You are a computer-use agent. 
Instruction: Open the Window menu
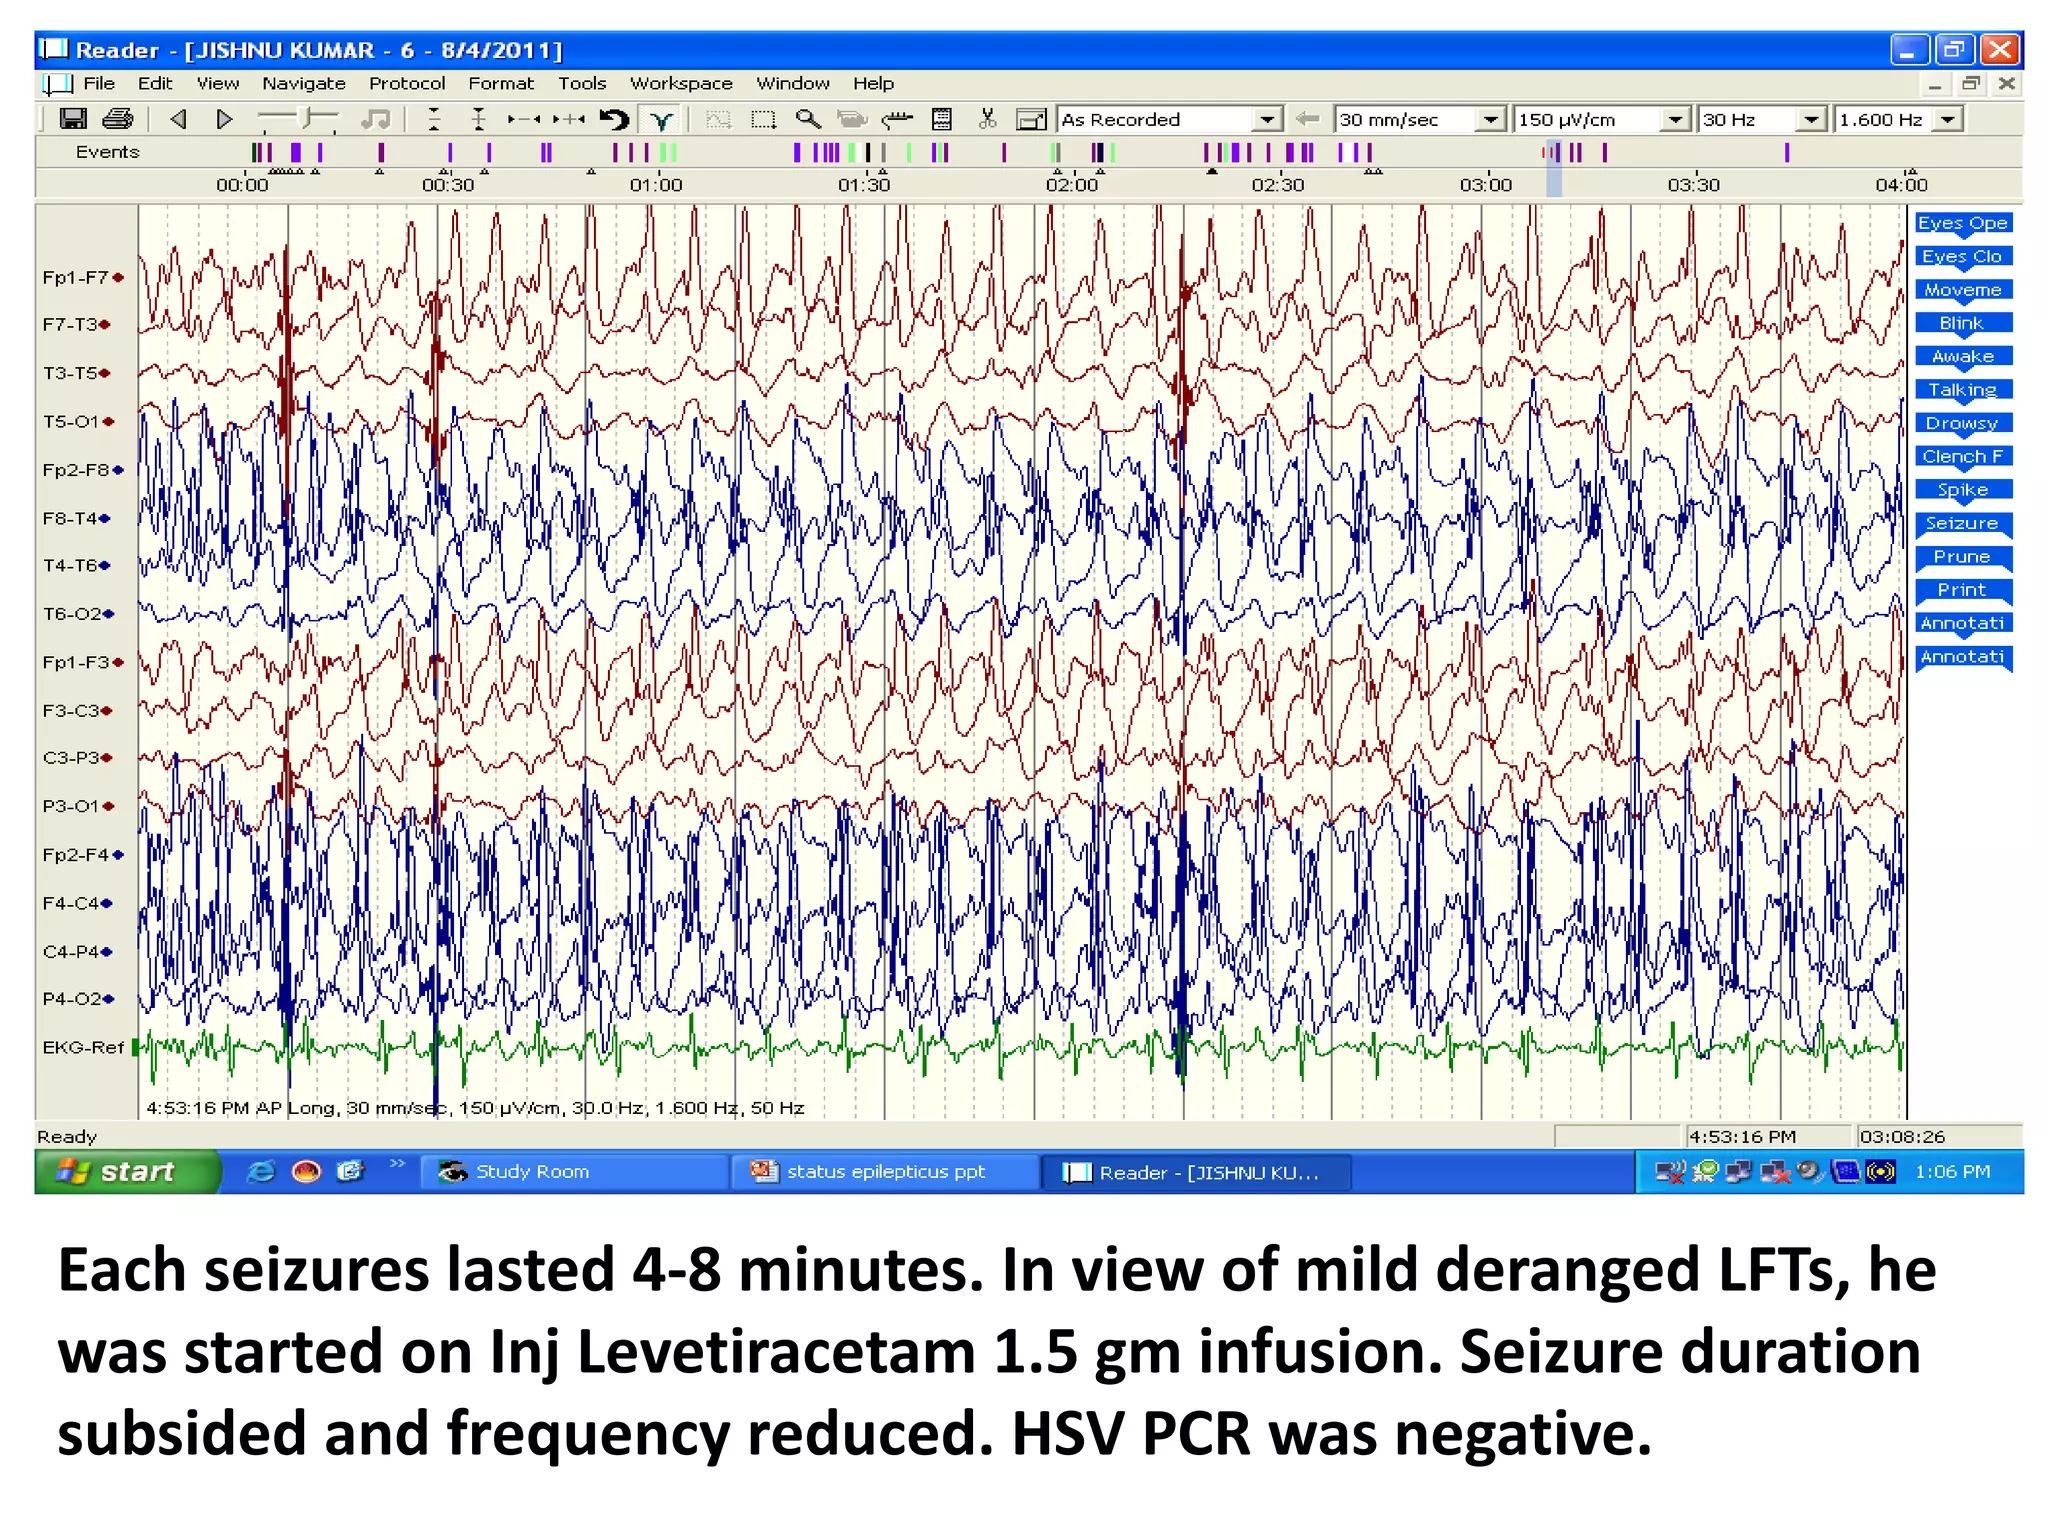tap(792, 83)
